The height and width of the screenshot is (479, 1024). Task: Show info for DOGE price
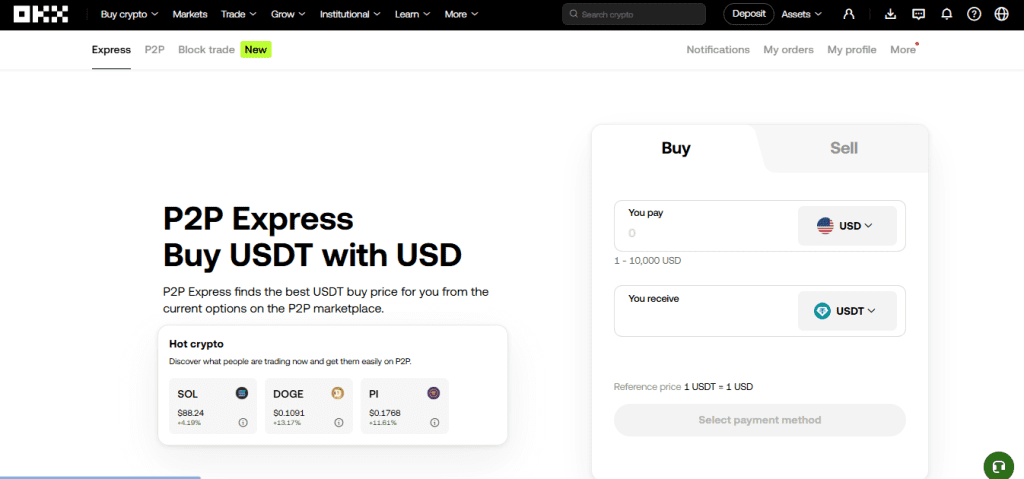pos(339,423)
